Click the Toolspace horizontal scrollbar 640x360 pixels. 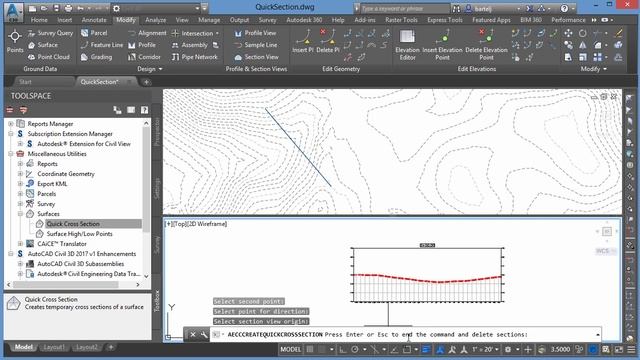click(x=66, y=284)
